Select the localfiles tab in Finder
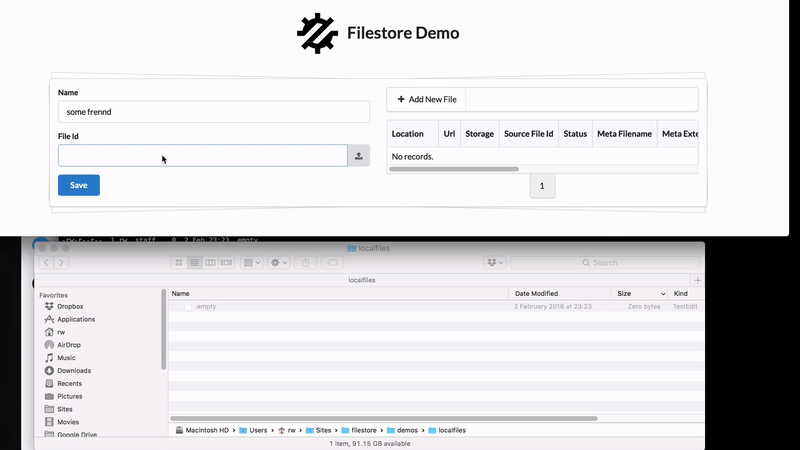This screenshot has height=450, width=800. tap(362, 280)
